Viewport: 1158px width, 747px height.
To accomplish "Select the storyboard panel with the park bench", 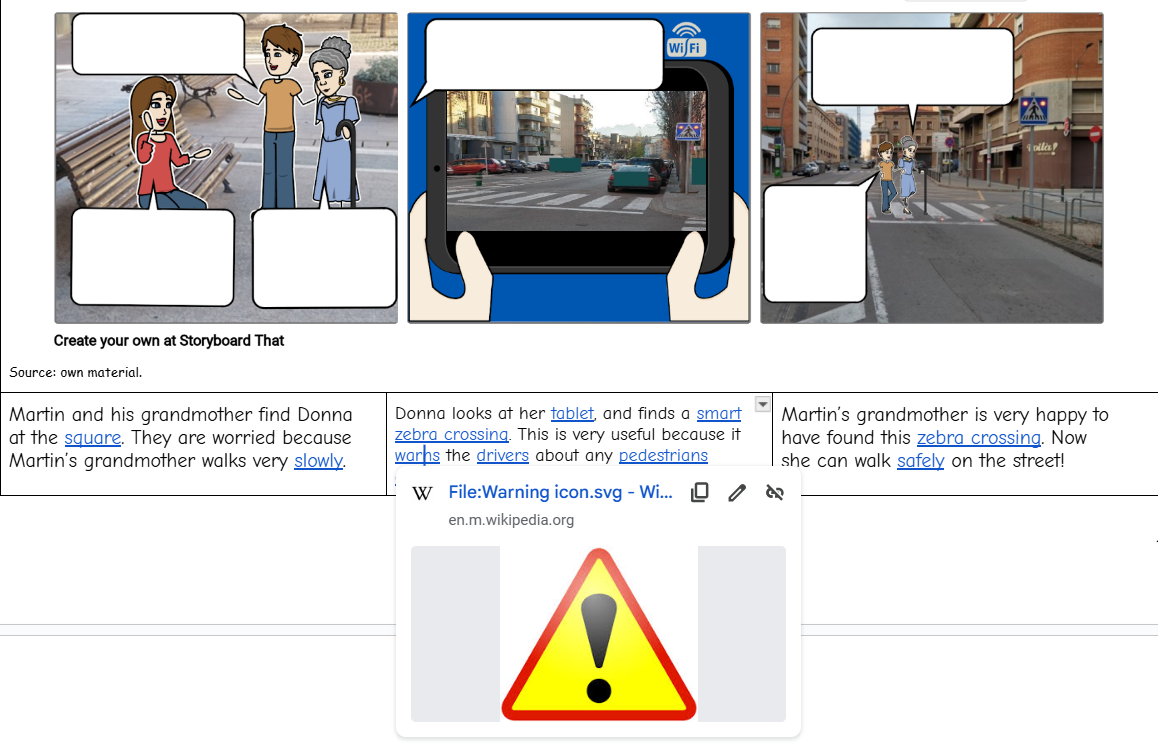I will tap(226, 168).
